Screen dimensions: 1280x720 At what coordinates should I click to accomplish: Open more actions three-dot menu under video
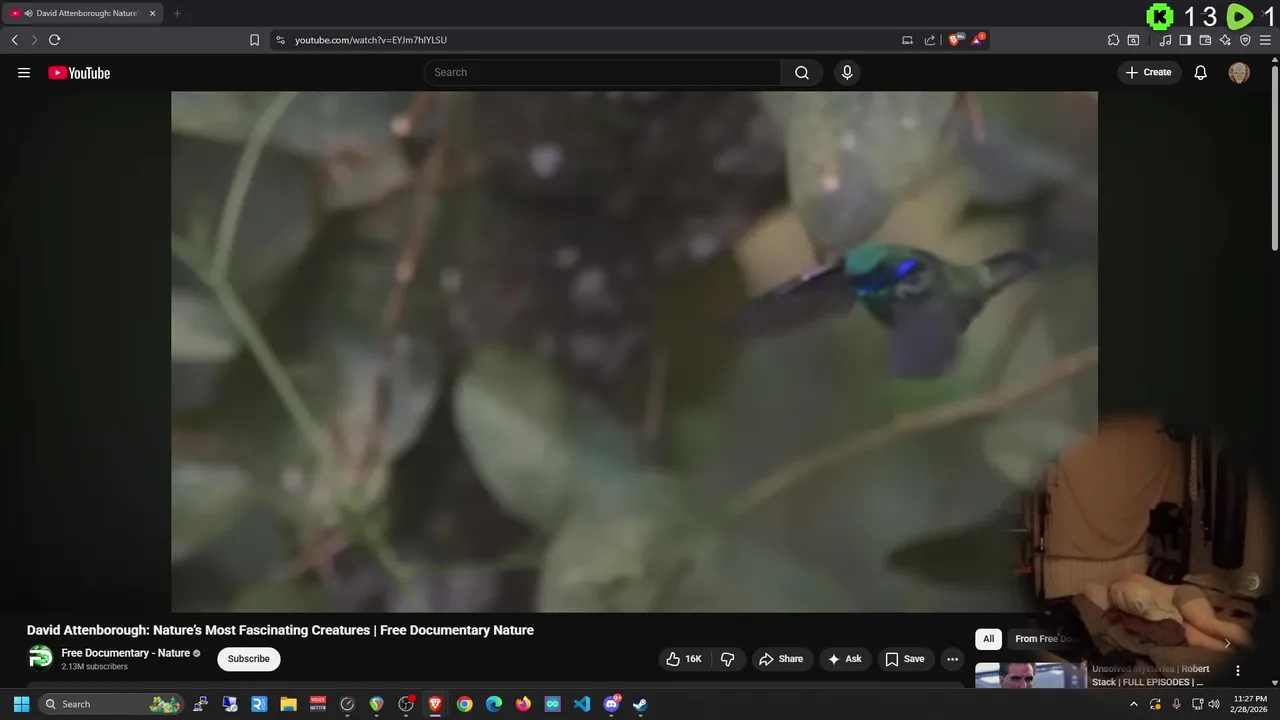[x=952, y=659]
